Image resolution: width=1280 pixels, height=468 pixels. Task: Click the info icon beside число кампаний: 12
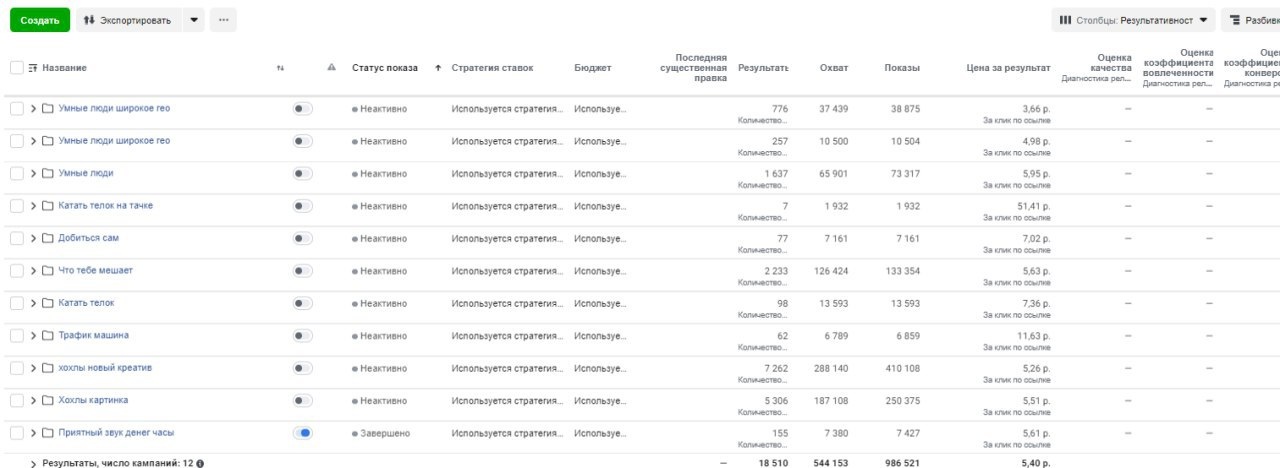(x=200, y=464)
